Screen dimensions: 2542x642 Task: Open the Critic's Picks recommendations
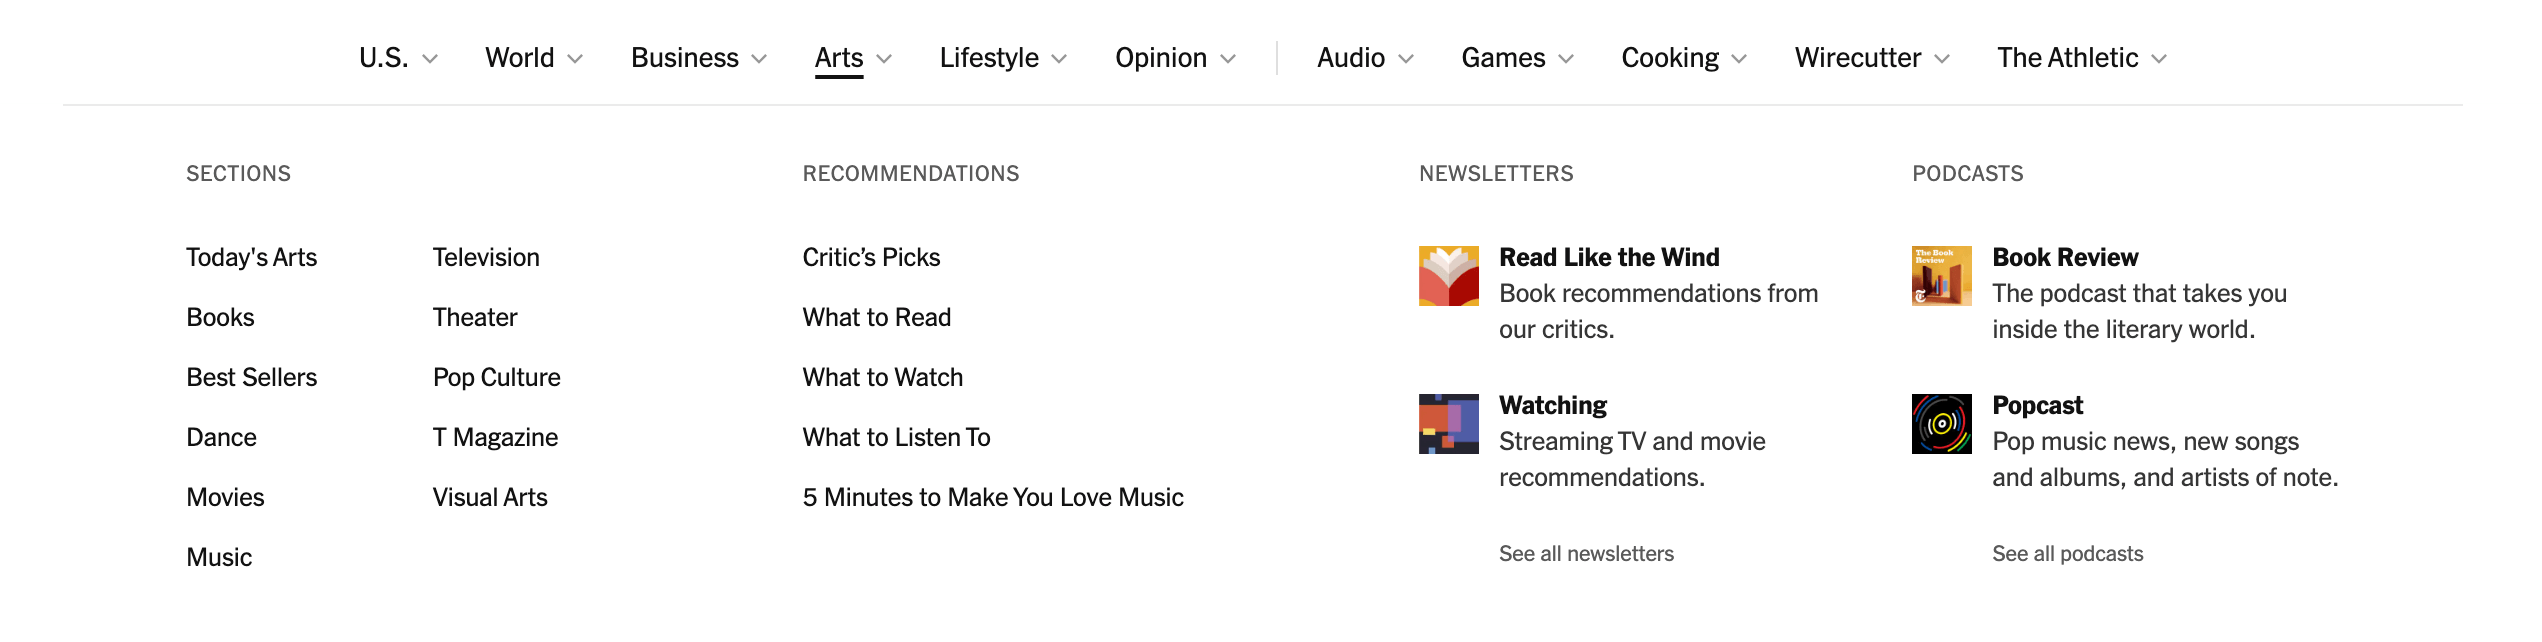pos(871,257)
